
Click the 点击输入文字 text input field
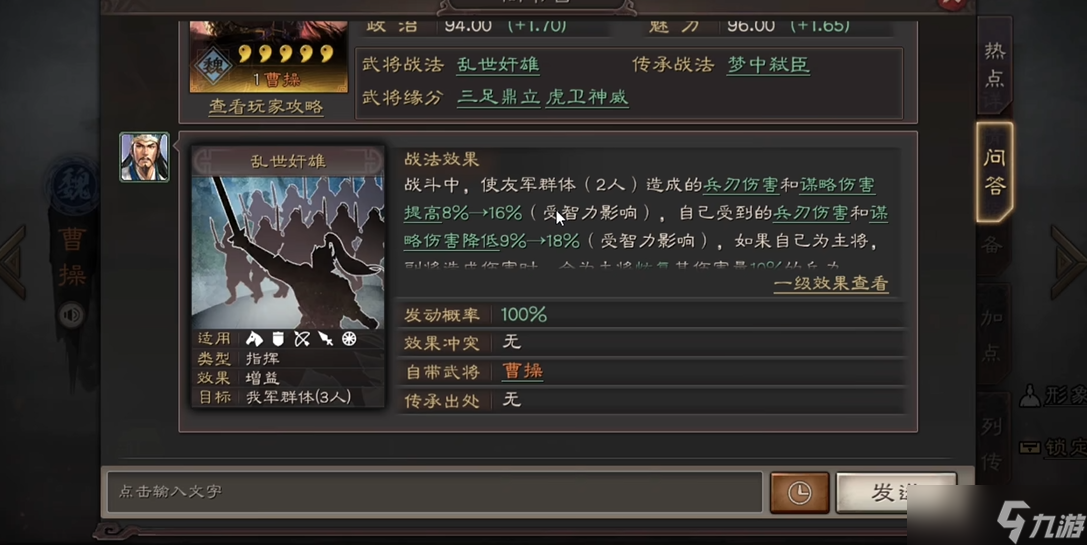point(435,492)
